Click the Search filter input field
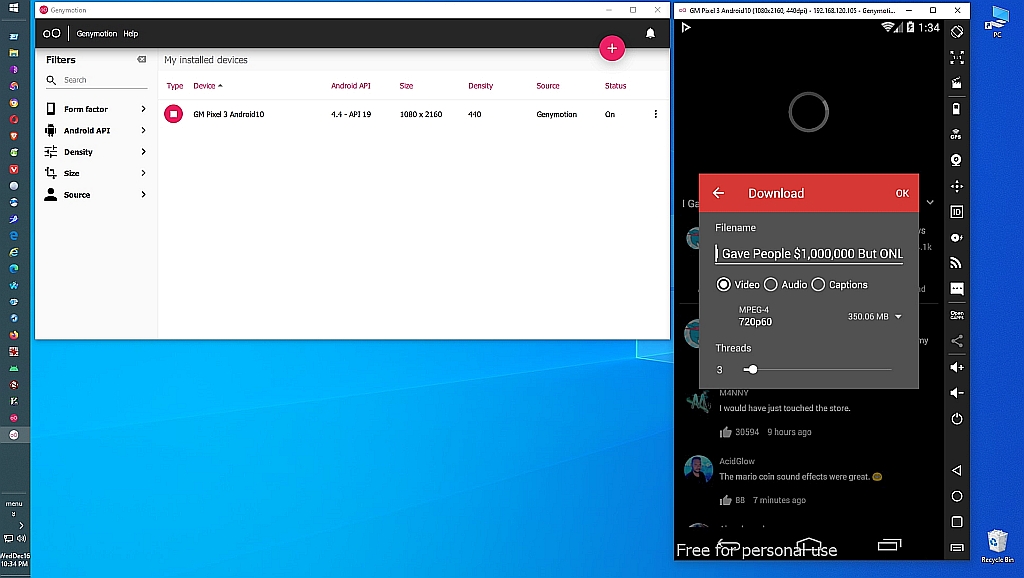Viewport: 1024px width, 578px height. (97, 80)
